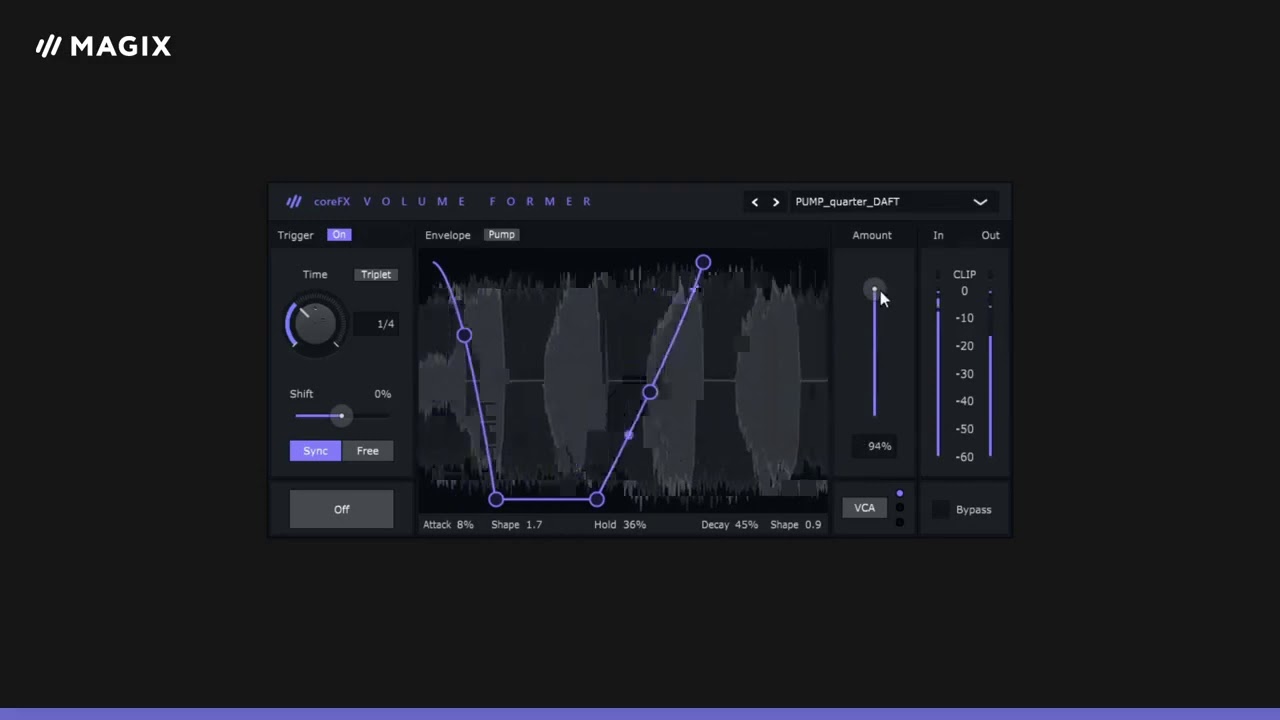Go to the next preset arrow
Screen dimensions: 1280x720
pyautogui.click(x=776, y=202)
